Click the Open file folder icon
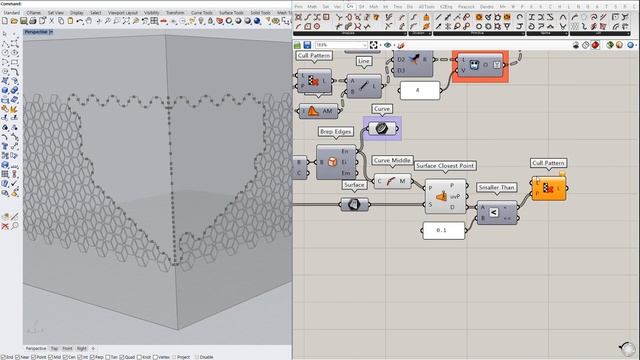640x360 pixels. [14, 21]
